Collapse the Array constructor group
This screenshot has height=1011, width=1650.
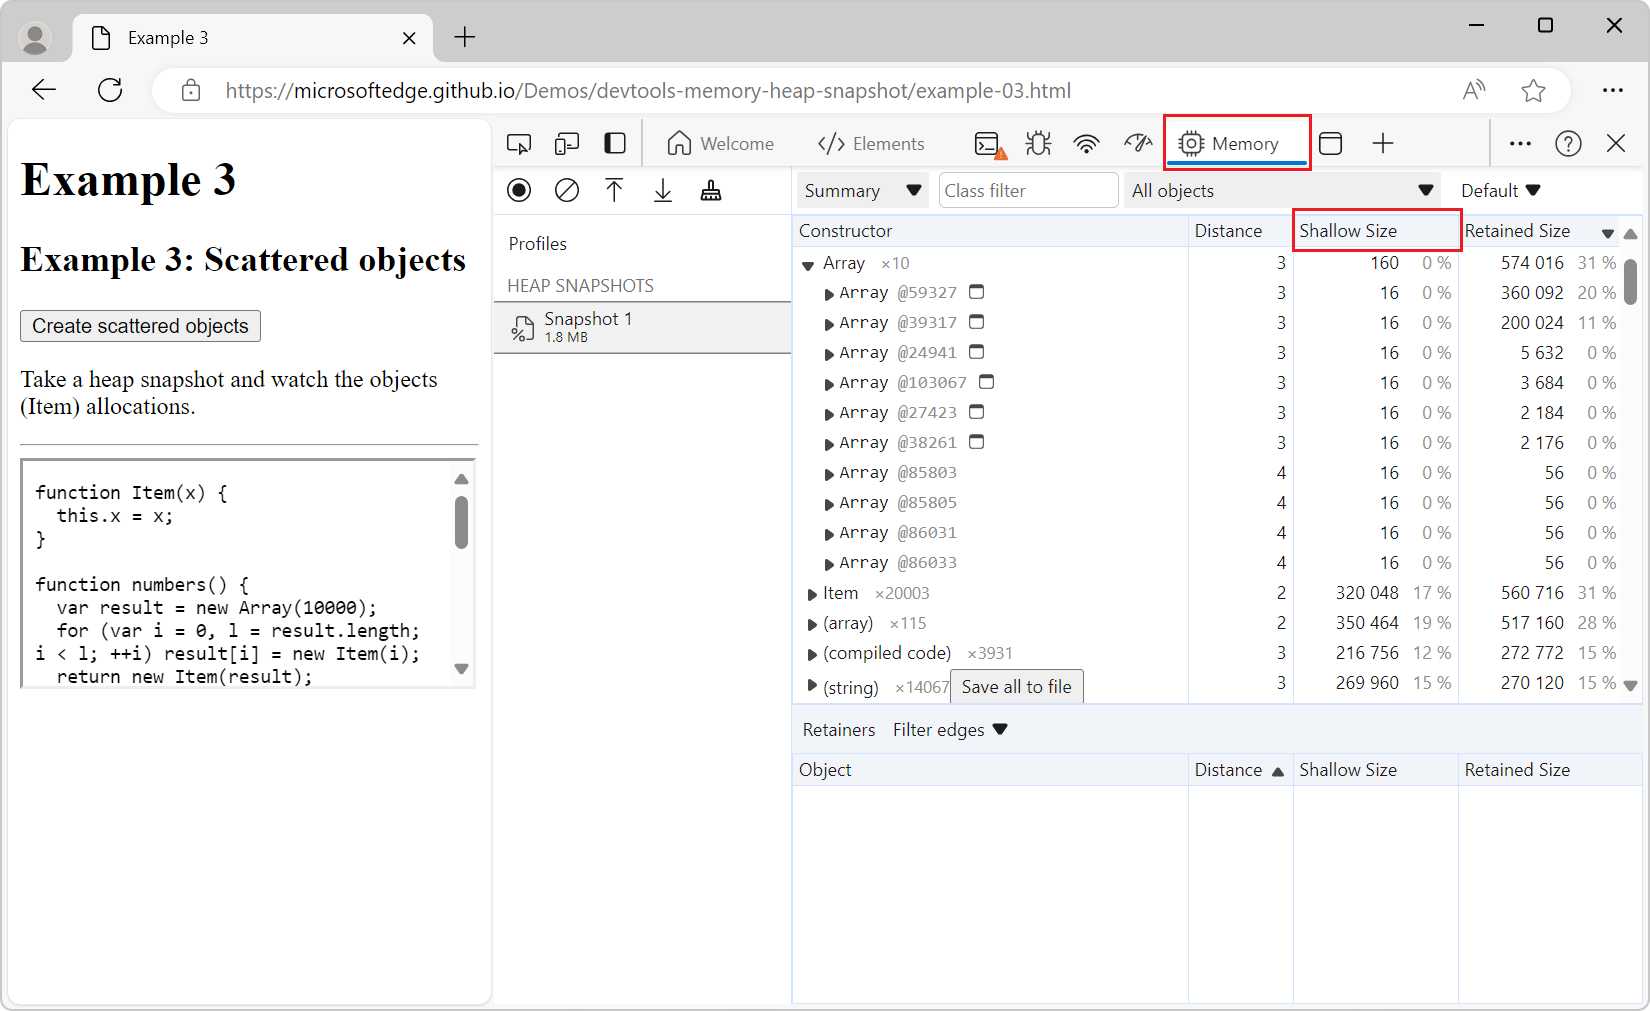point(808,263)
